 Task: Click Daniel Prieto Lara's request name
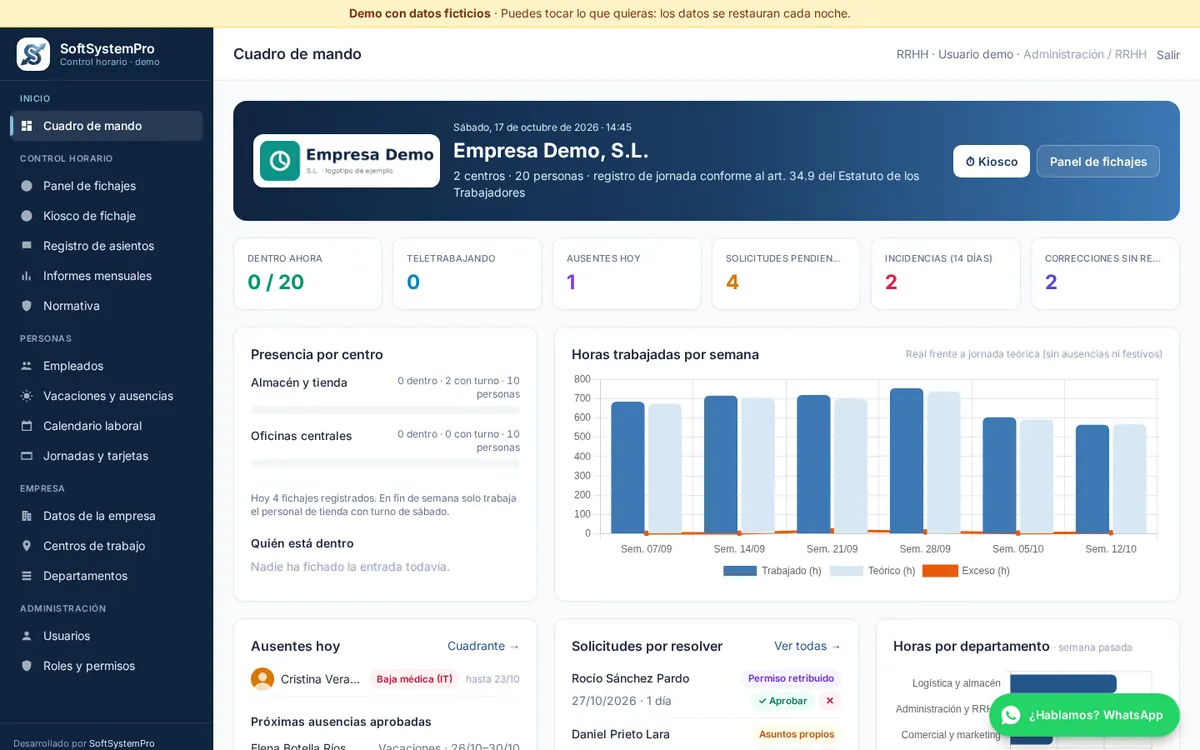[x=621, y=734]
